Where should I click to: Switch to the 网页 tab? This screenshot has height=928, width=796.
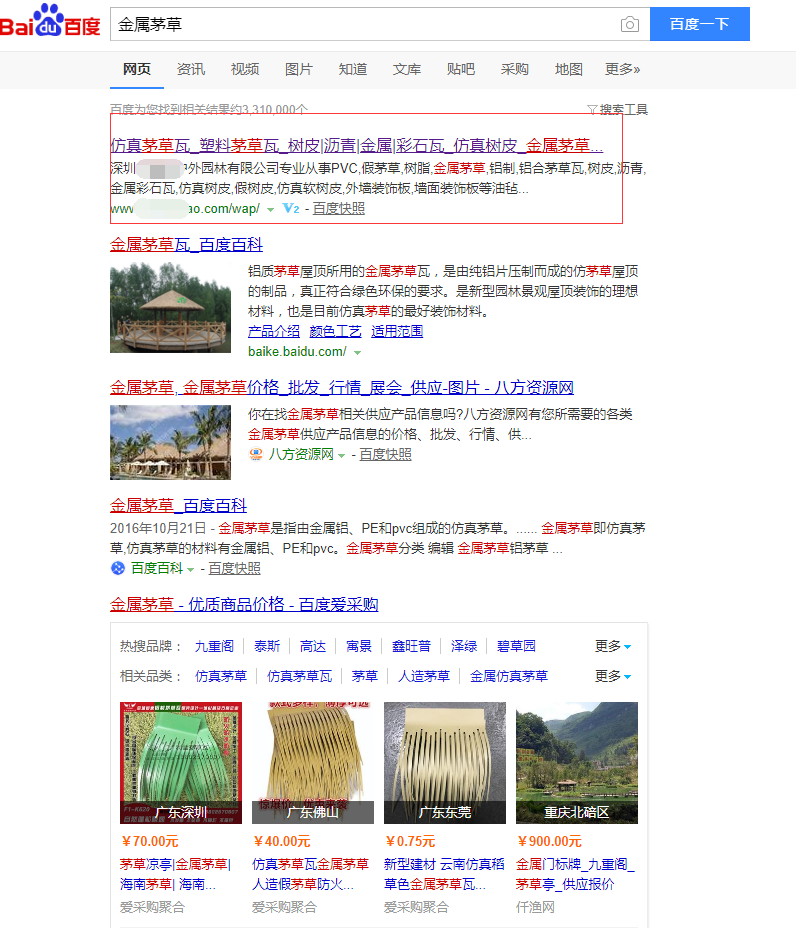(137, 69)
